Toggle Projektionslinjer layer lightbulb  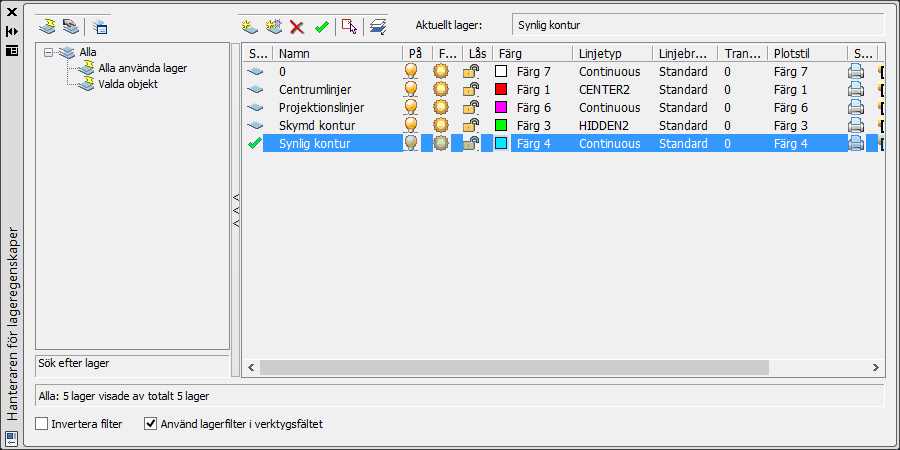[x=410, y=107]
